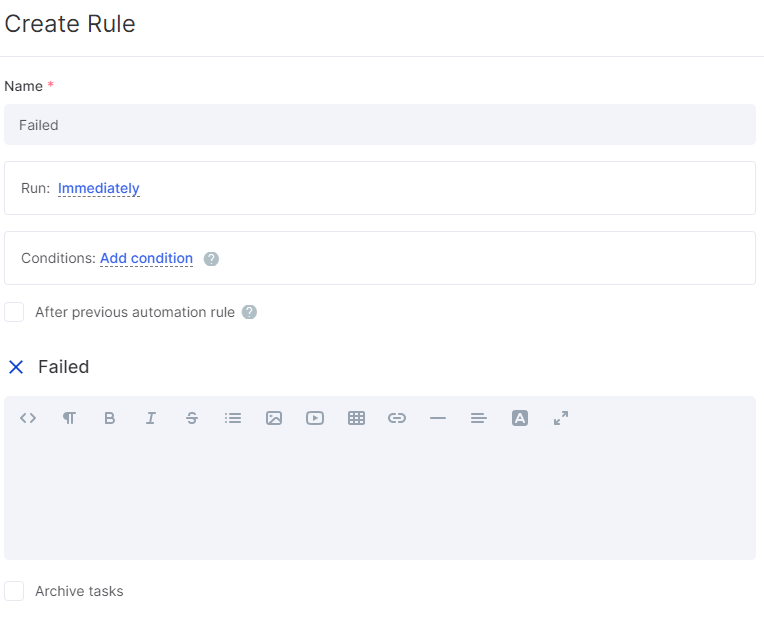Insert a bulleted list
This screenshot has width=764, height=621.
(233, 418)
